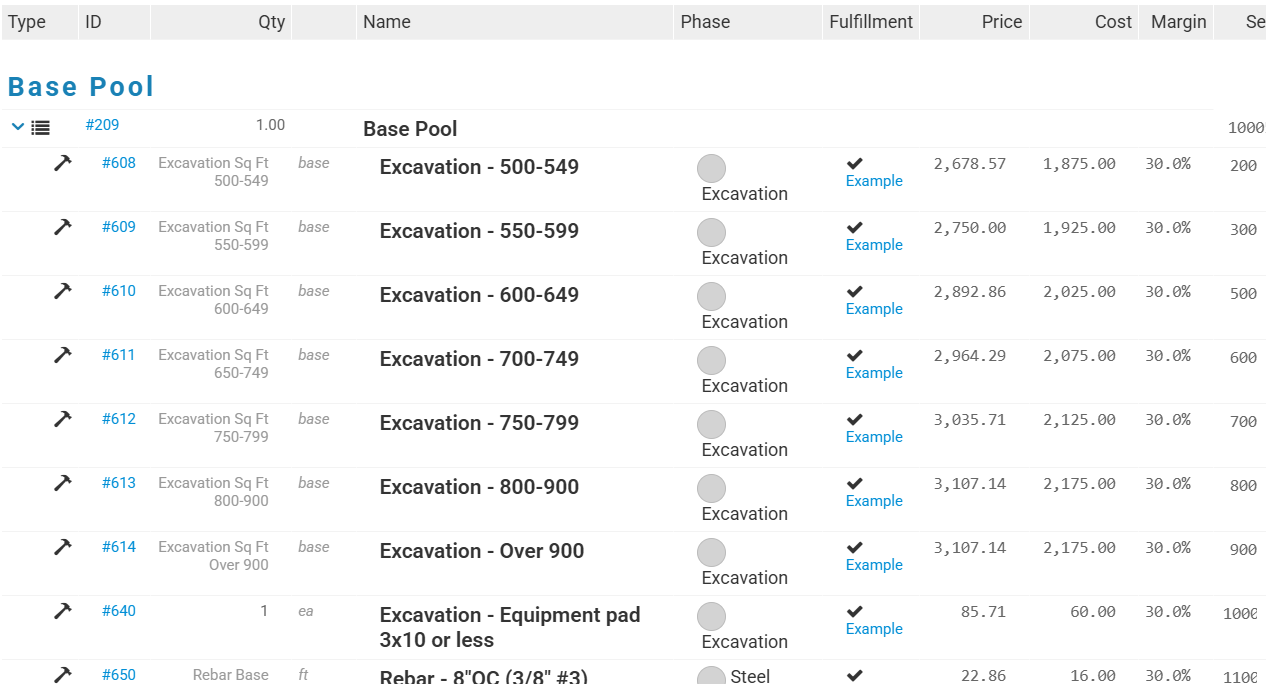Click fulfillment checkmark for Excavation - 700-749
Image resolution: width=1266 pixels, height=684 pixels.
pos(855,356)
